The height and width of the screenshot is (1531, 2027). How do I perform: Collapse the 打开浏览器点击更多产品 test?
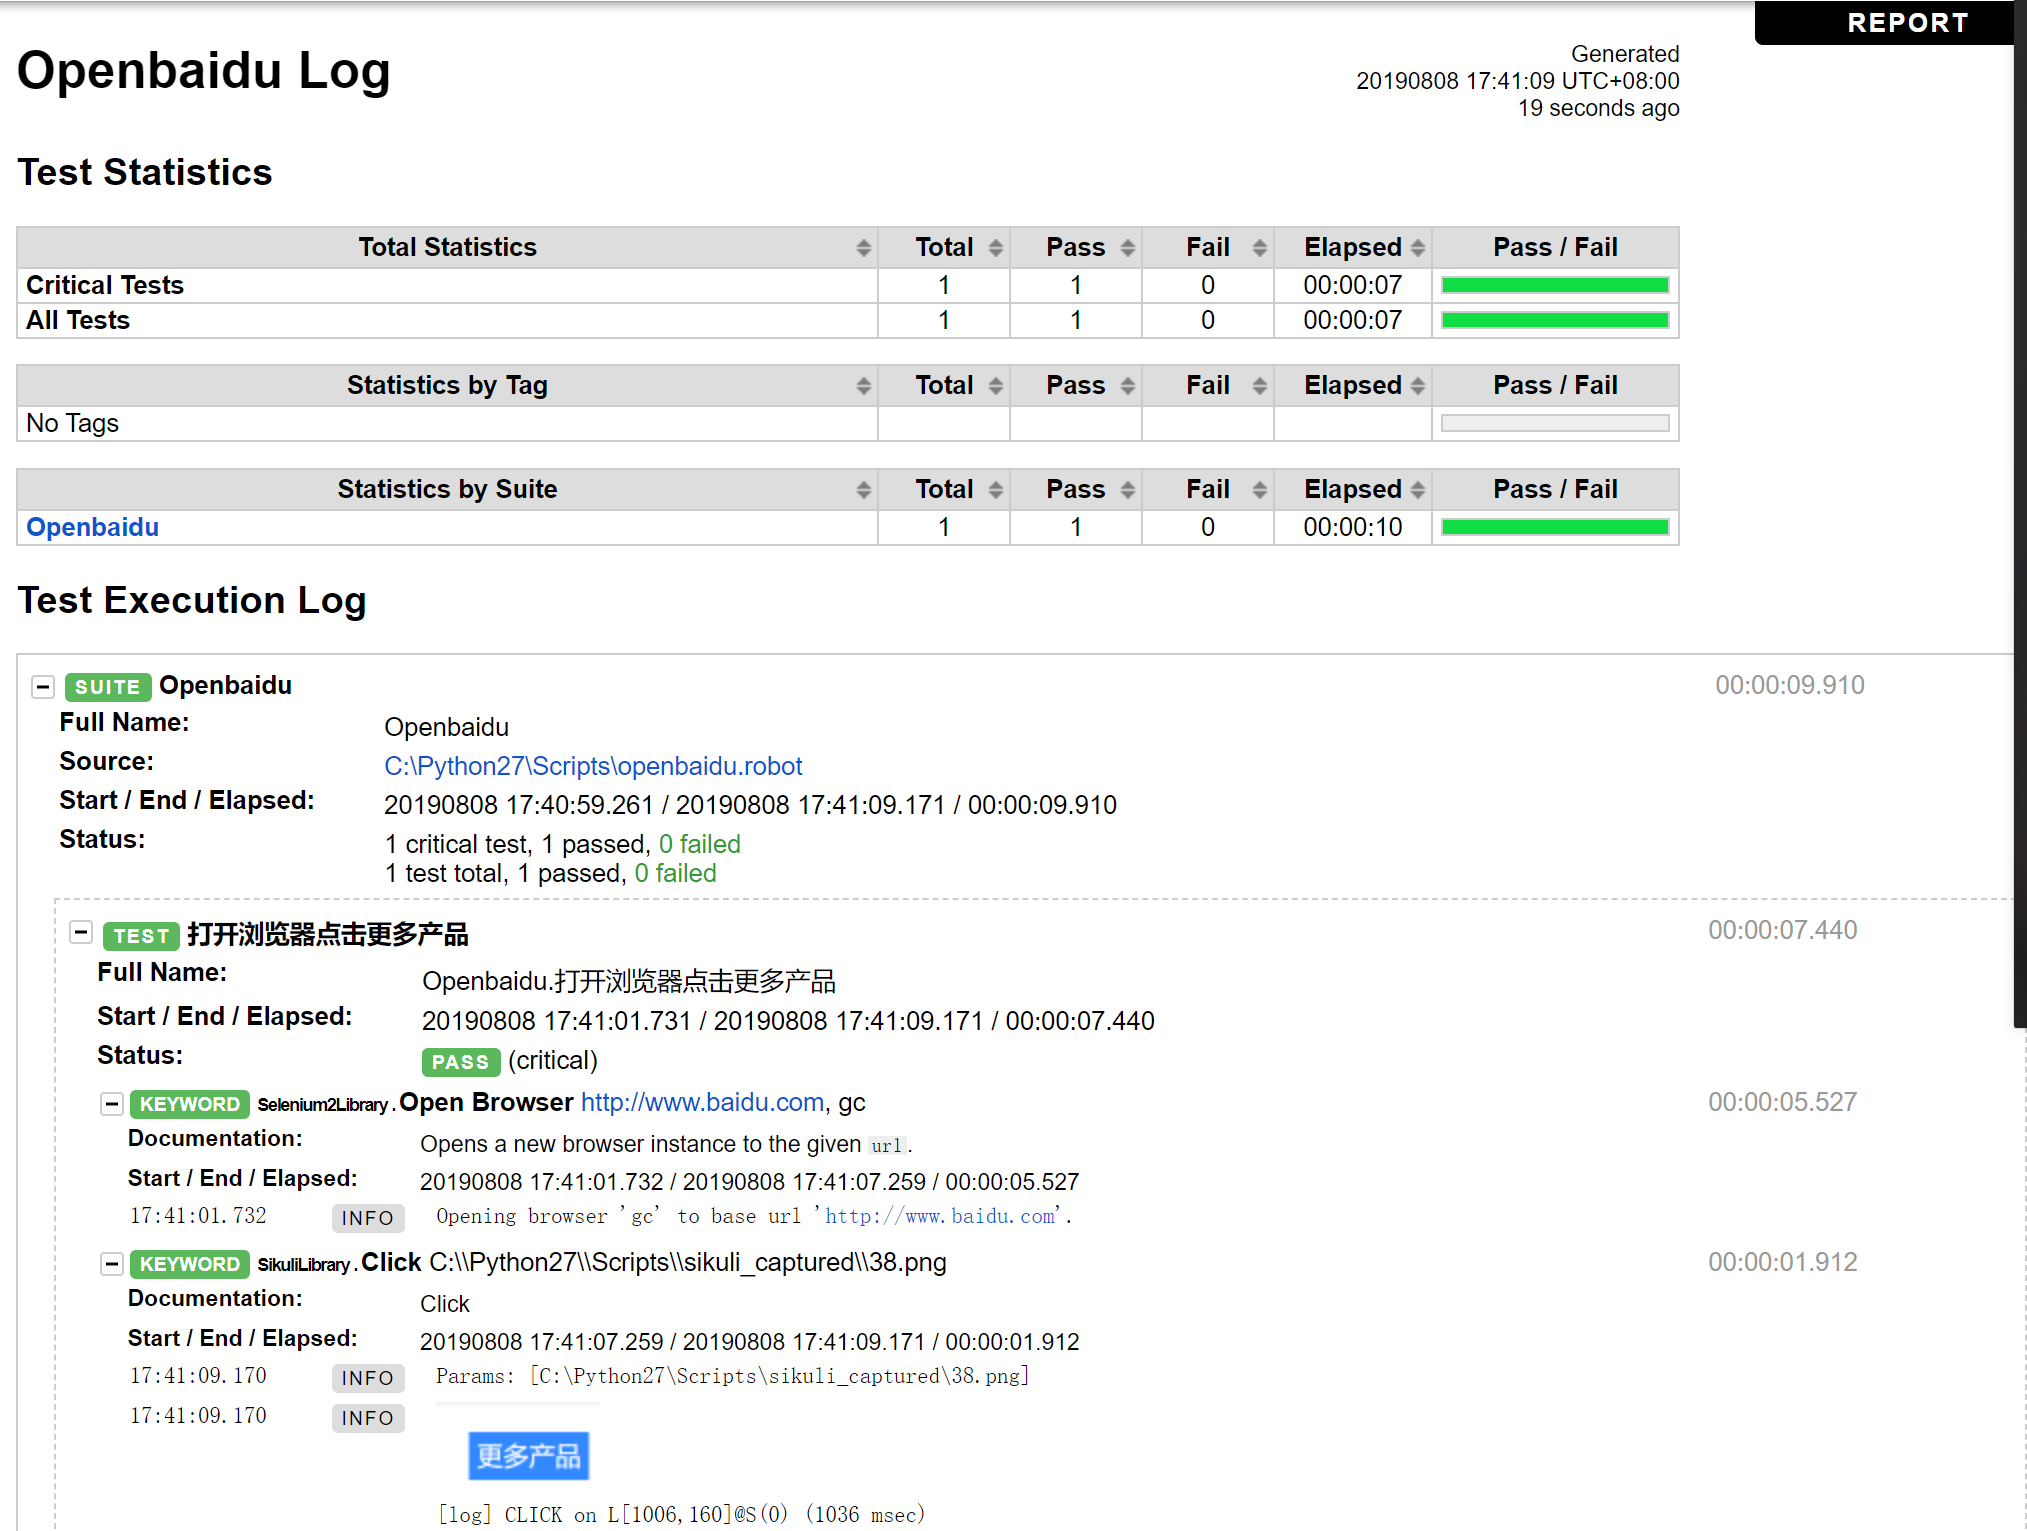[x=80, y=932]
